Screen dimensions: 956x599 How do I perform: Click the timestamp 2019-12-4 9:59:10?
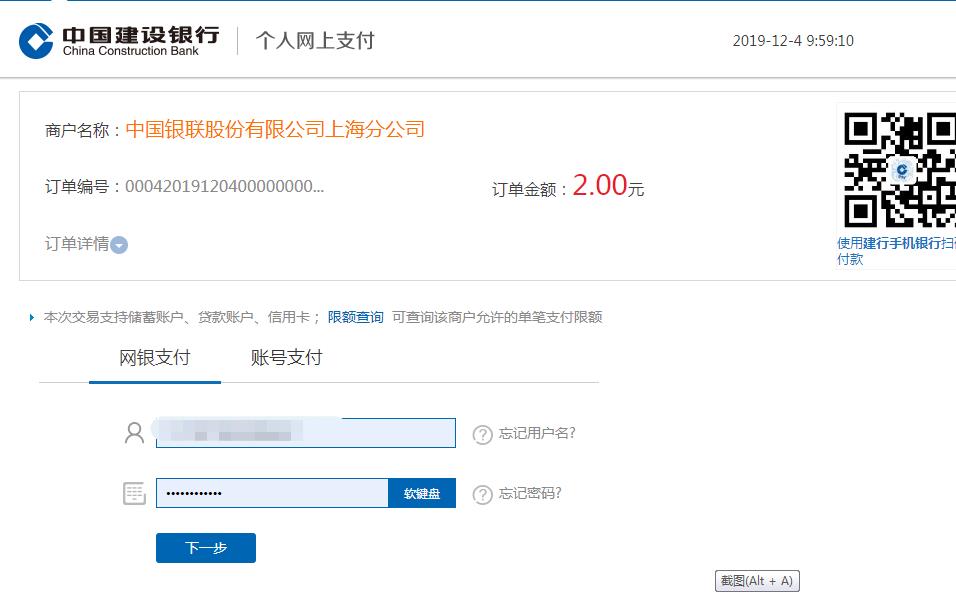(x=793, y=41)
